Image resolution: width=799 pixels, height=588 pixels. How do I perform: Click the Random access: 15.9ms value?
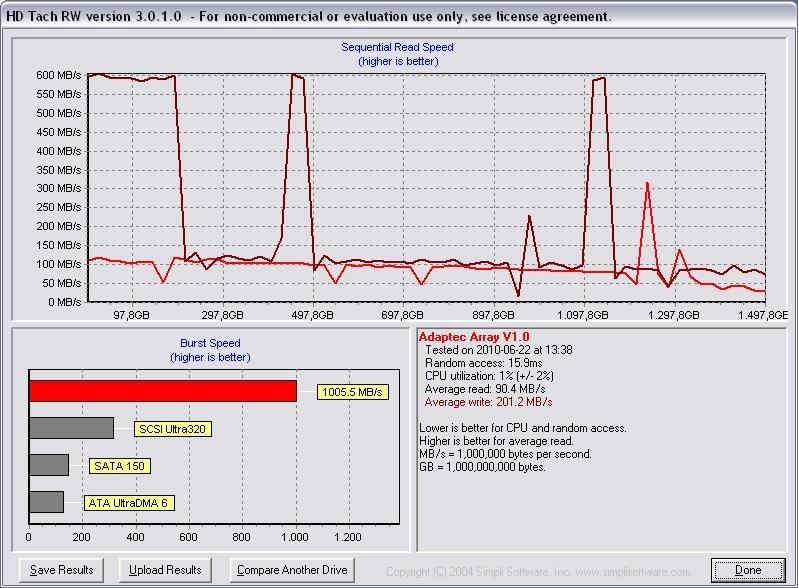click(484, 363)
